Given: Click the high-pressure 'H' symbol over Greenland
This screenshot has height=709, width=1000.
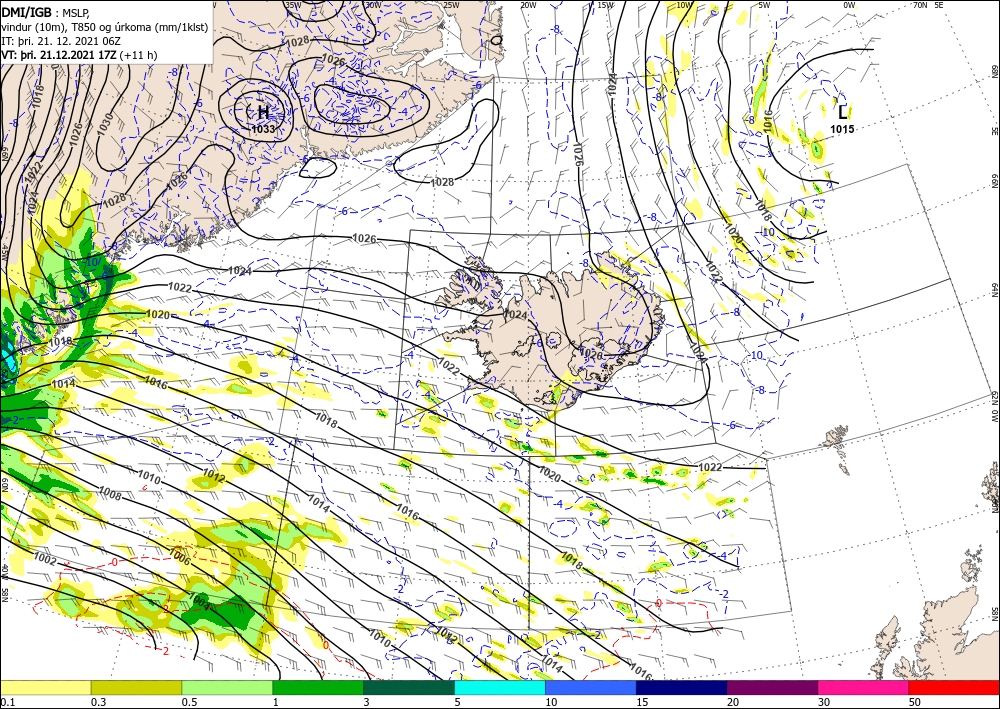Looking at the screenshot, I should (263, 113).
